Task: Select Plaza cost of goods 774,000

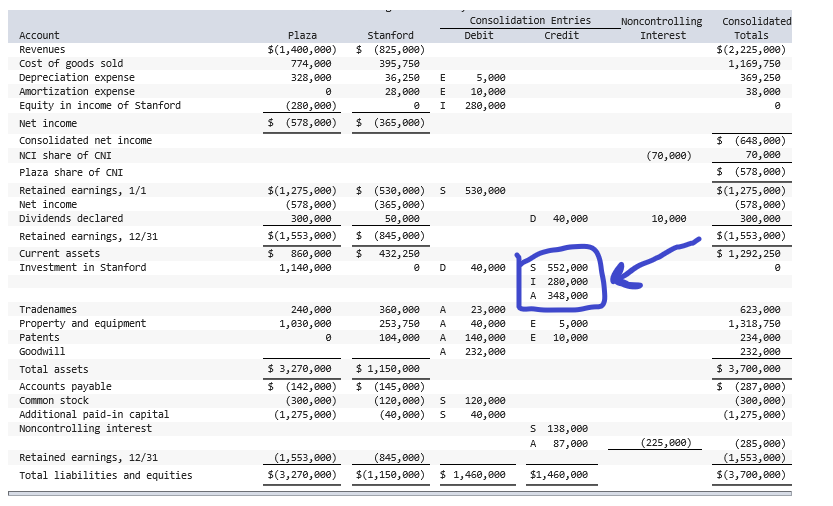Action: point(311,63)
